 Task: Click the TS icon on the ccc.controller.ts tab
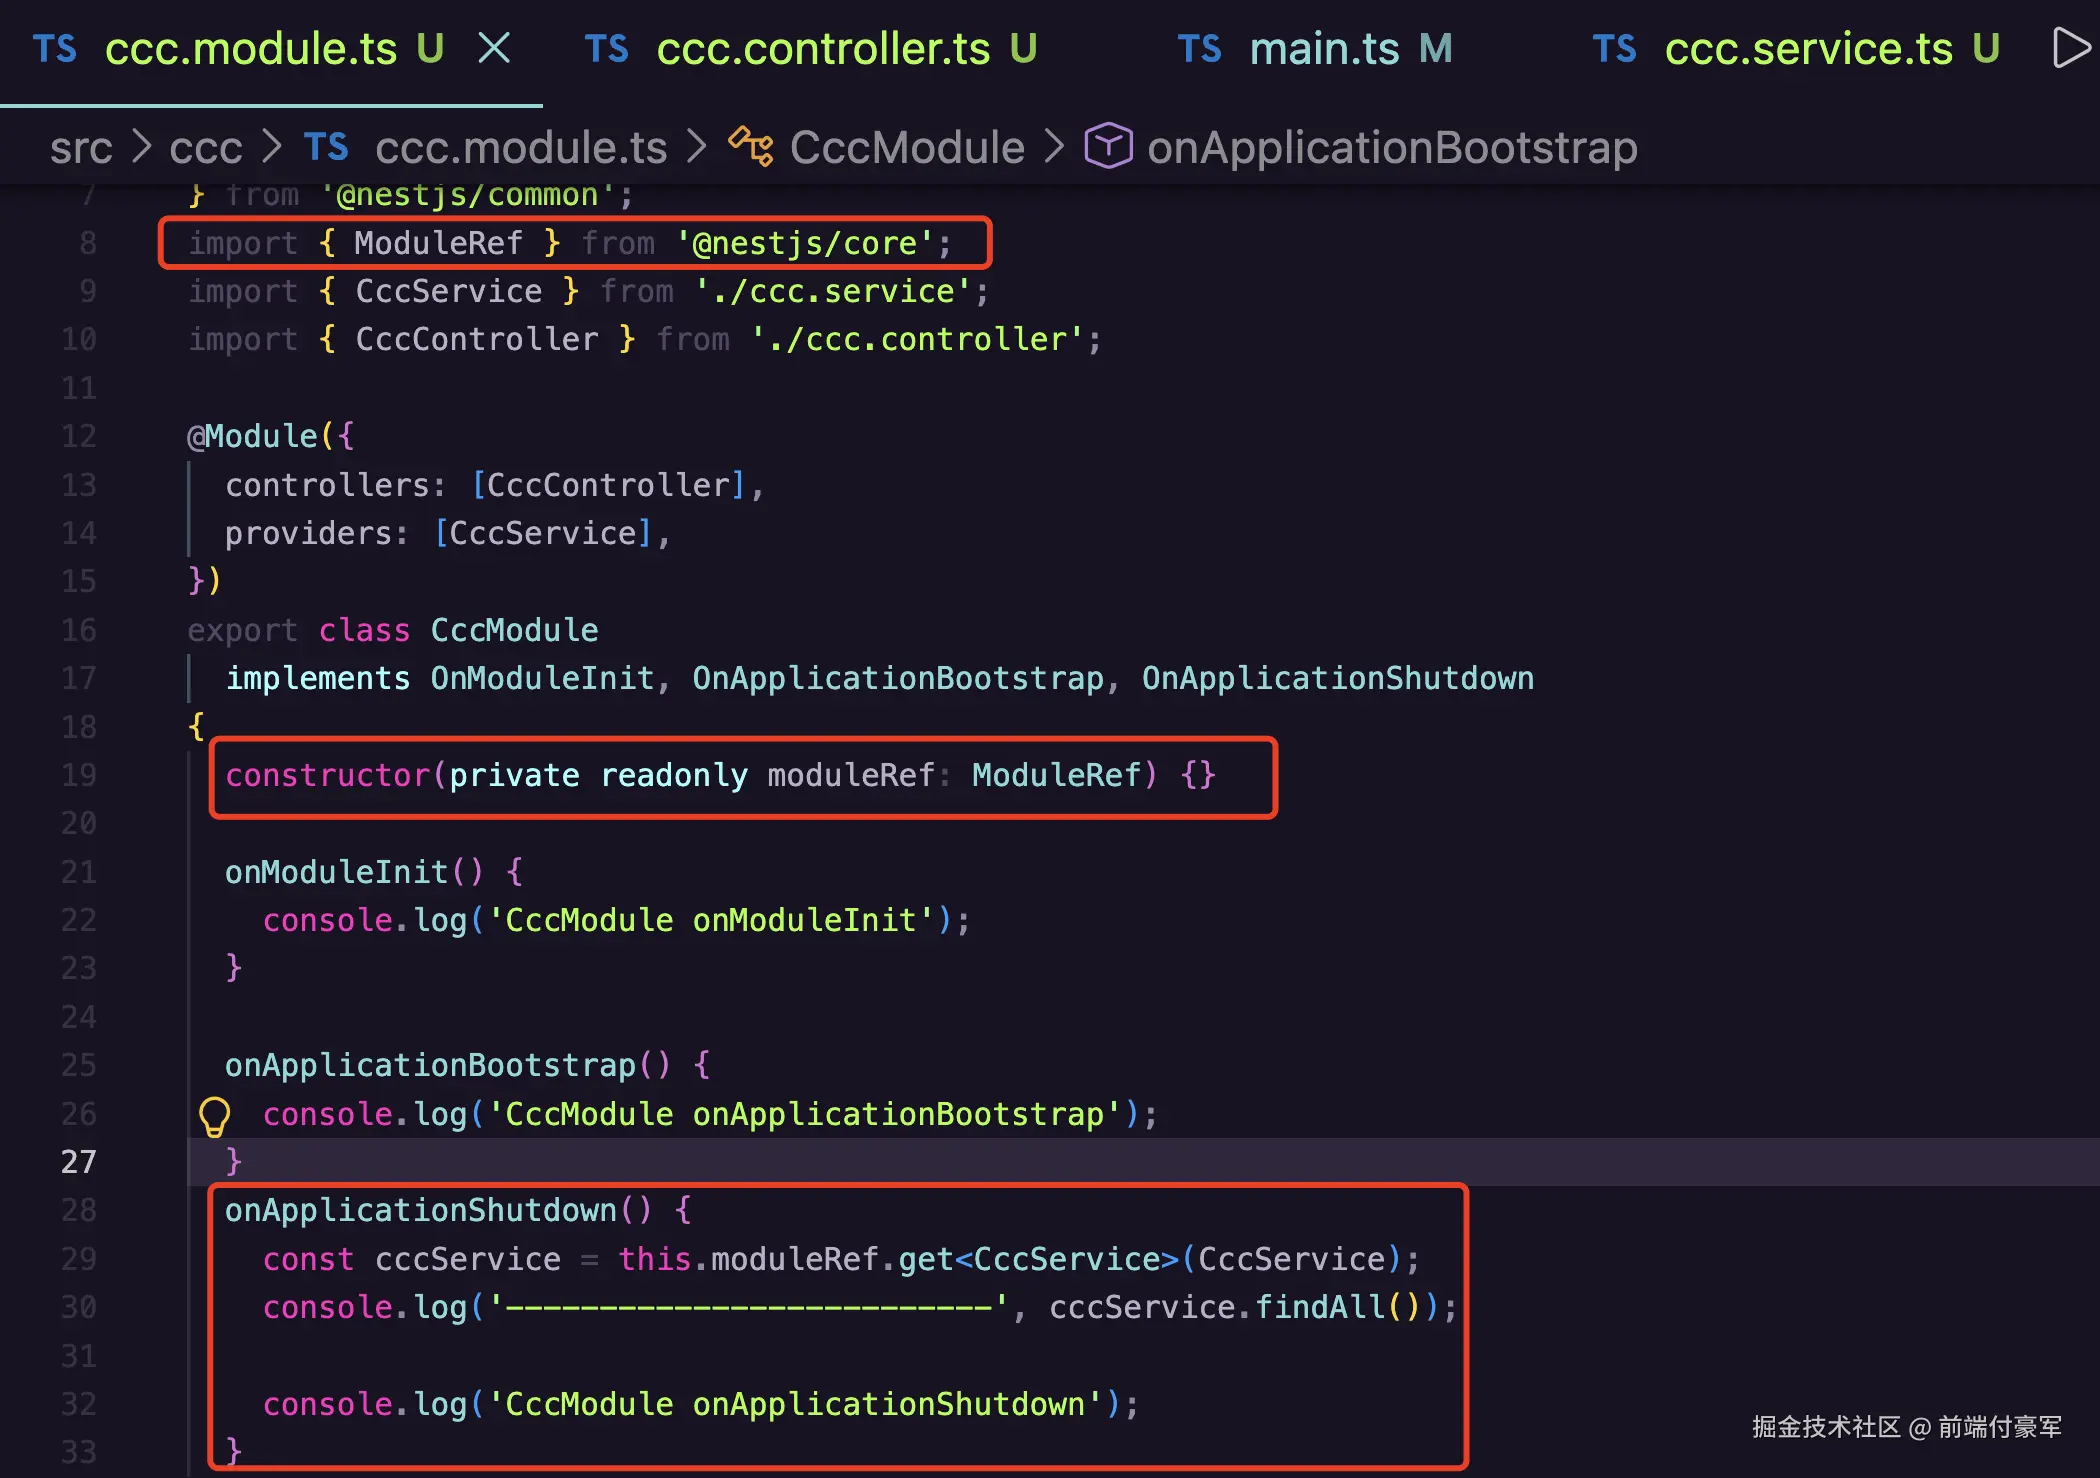click(x=606, y=49)
